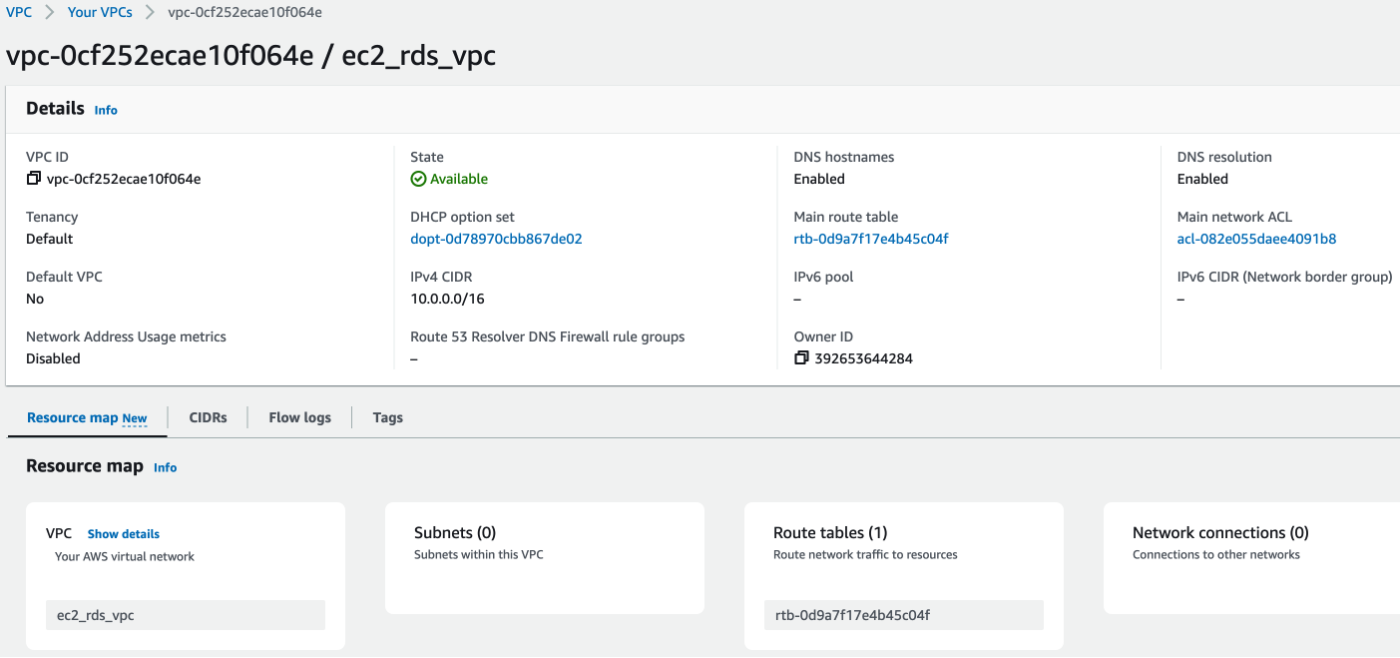This screenshot has height=658, width=1400.
Task: Open Info link beside Resource map heading
Action: coord(165,467)
